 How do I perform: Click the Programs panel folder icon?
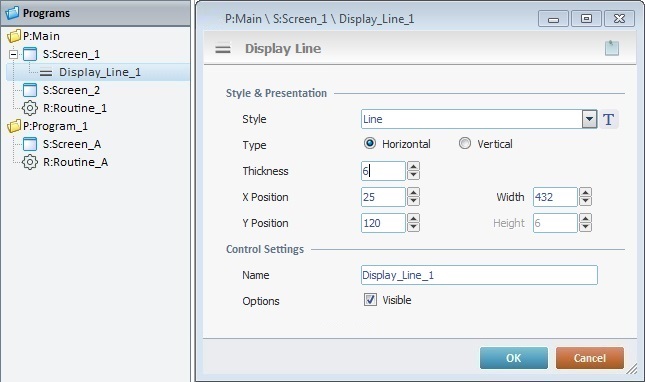(12, 13)
